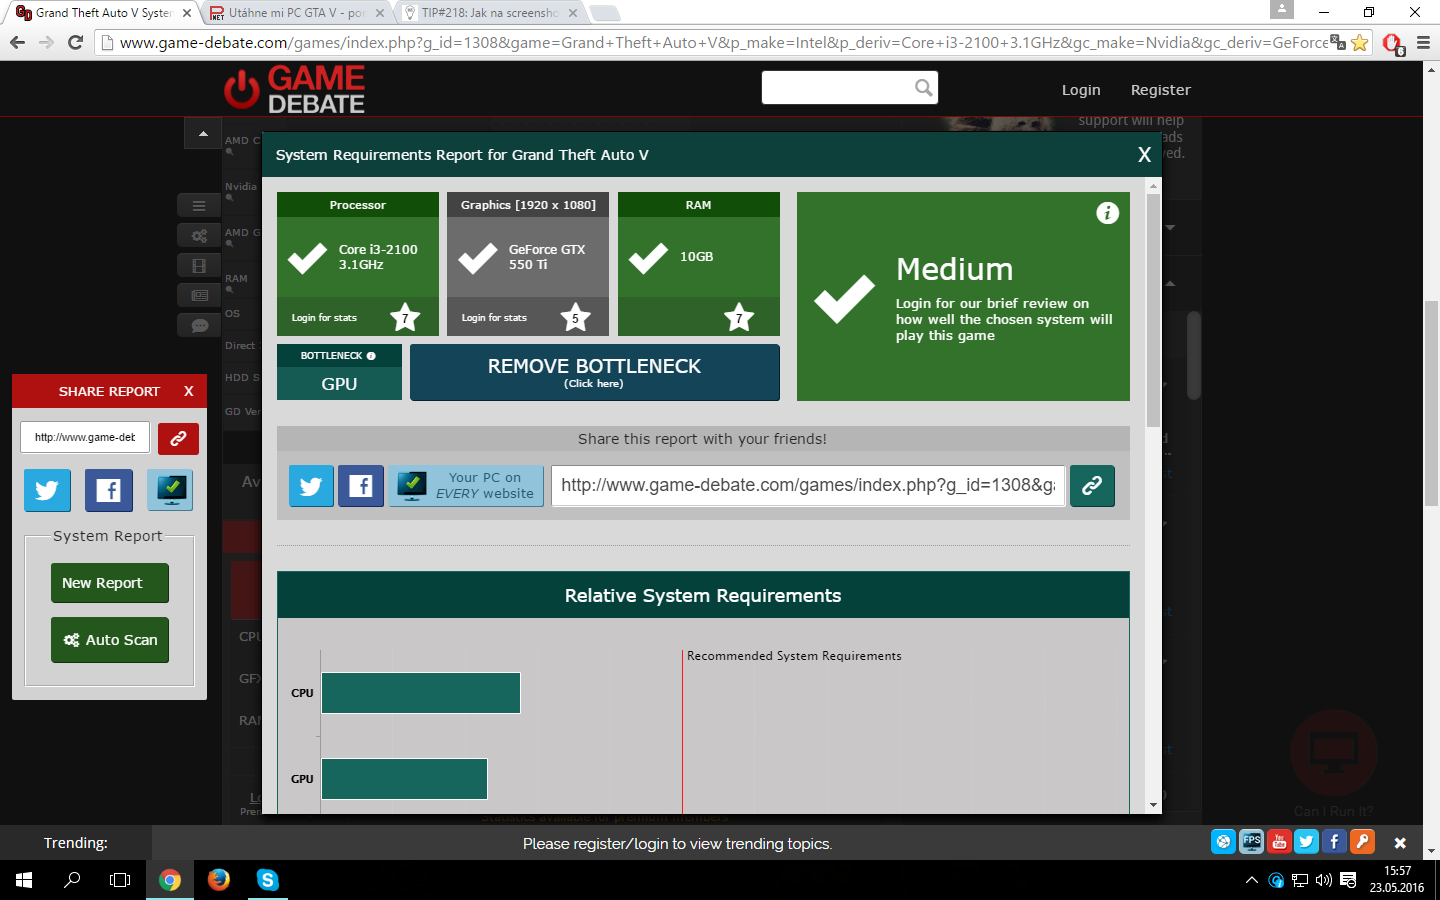Click the Processor rating star

405,317
